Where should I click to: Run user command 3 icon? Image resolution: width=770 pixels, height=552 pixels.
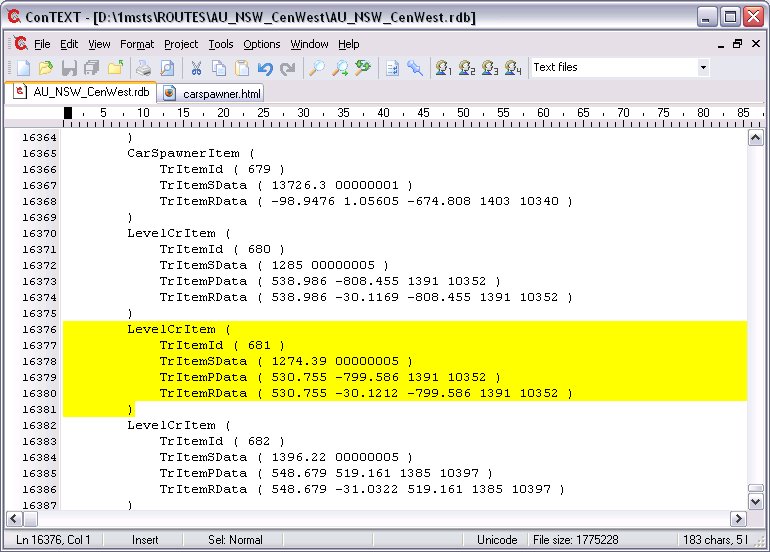click(x=490, y=68)
